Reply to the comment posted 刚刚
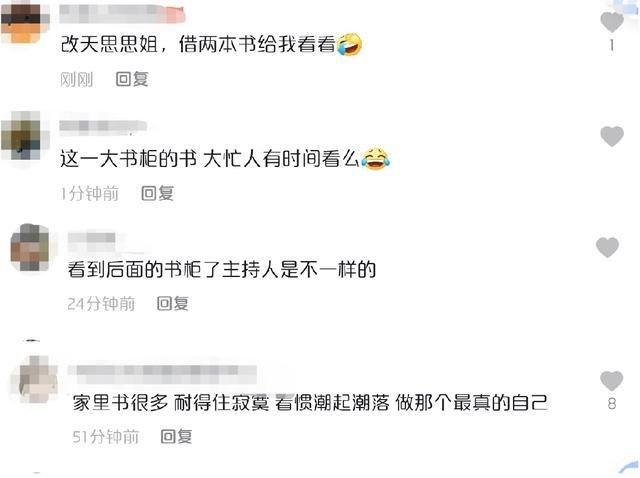The height and width of the screenshot is (478, 640). point(132,79)
